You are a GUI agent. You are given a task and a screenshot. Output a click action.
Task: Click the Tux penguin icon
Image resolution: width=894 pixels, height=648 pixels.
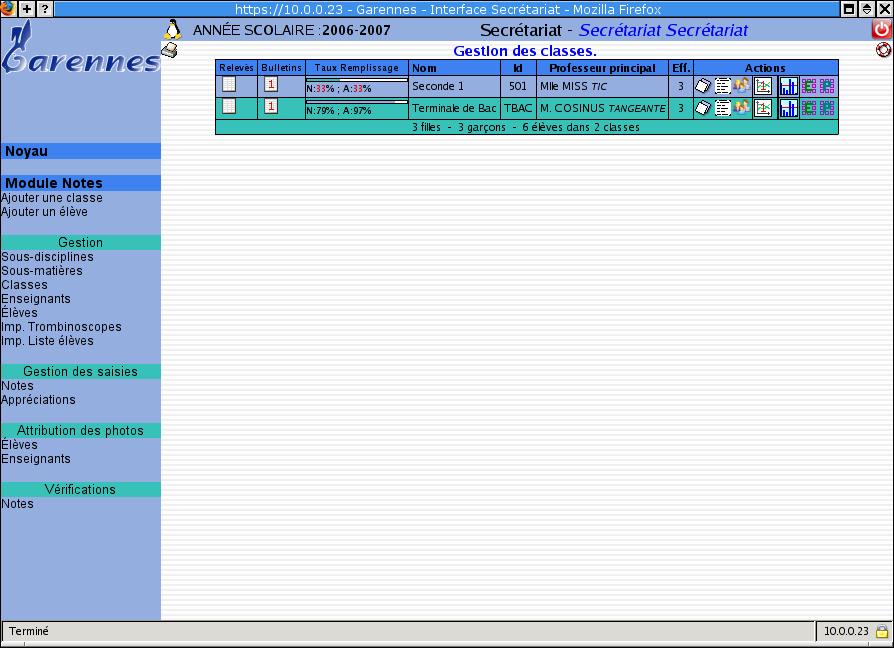pos(172,29)
